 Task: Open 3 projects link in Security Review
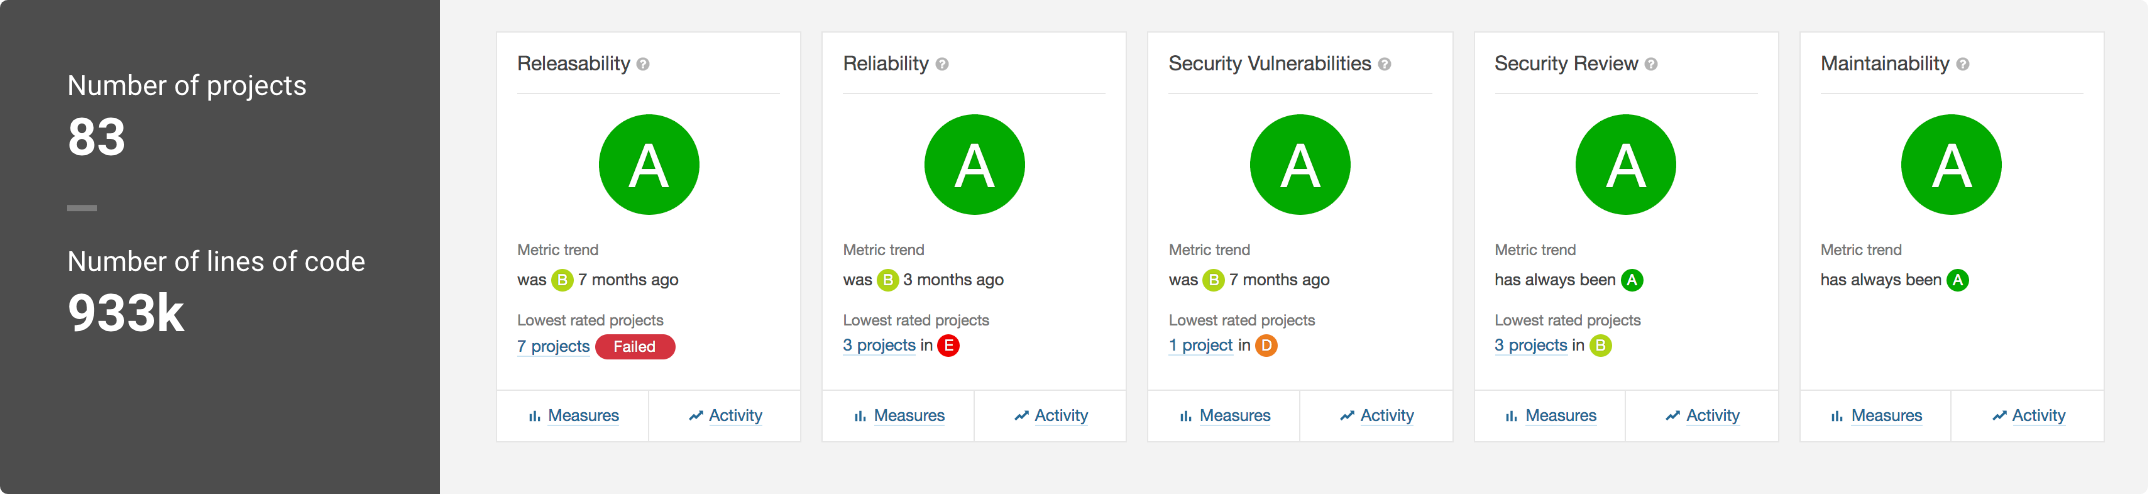1531,345
